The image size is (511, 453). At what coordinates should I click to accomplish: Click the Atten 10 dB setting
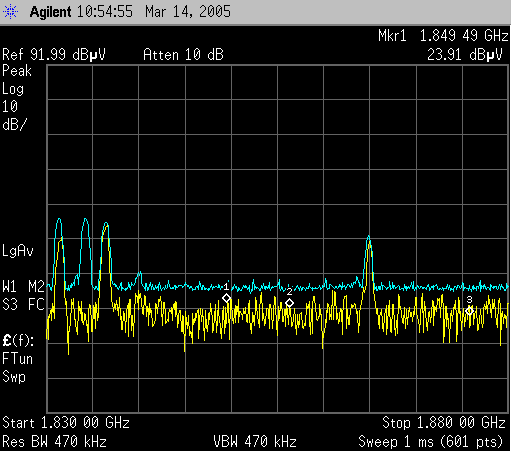tap(183, 54)
